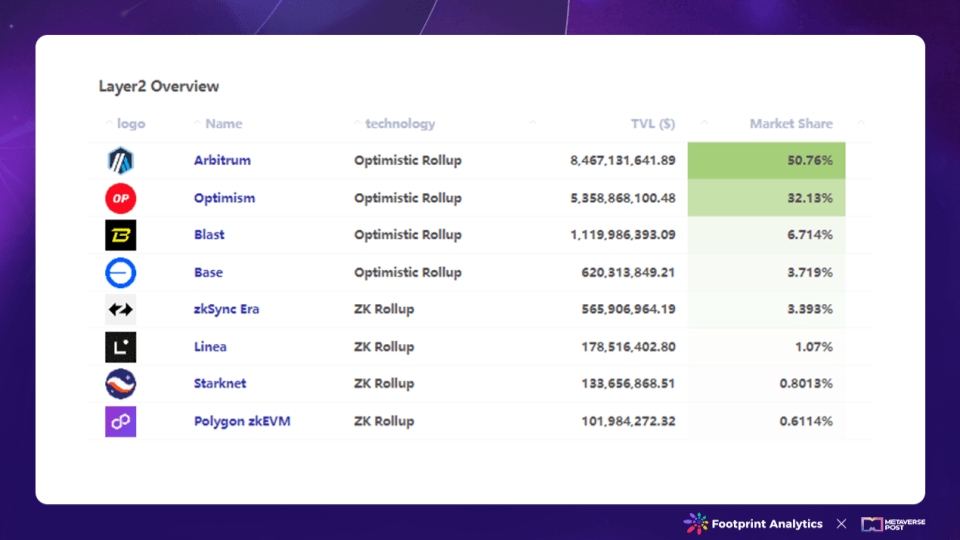Select TVL value 101,984,272.32
The image size is (960, 540).
click(x=628, y=421)
